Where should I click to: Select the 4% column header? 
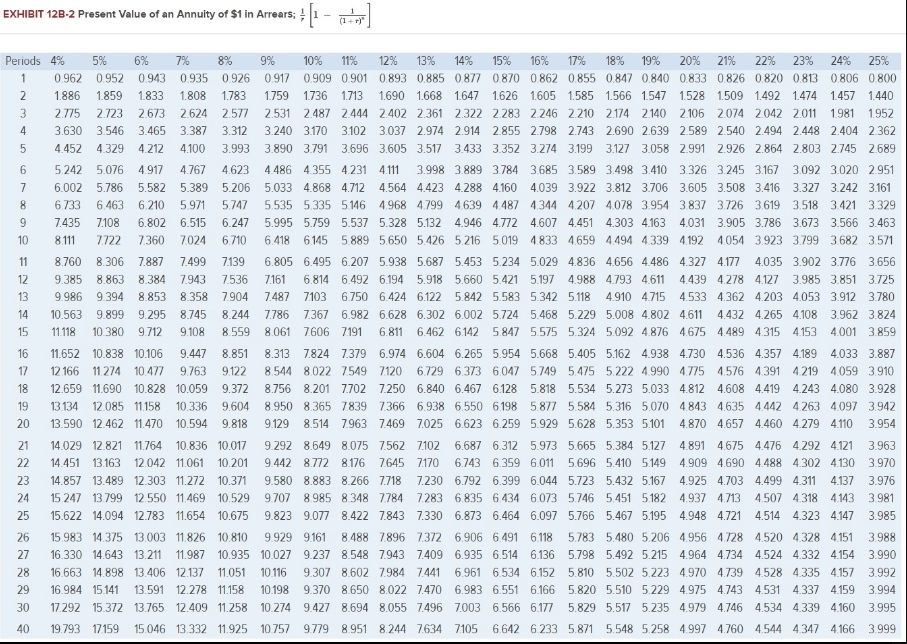pyautogui.click(x=57, y=61)
